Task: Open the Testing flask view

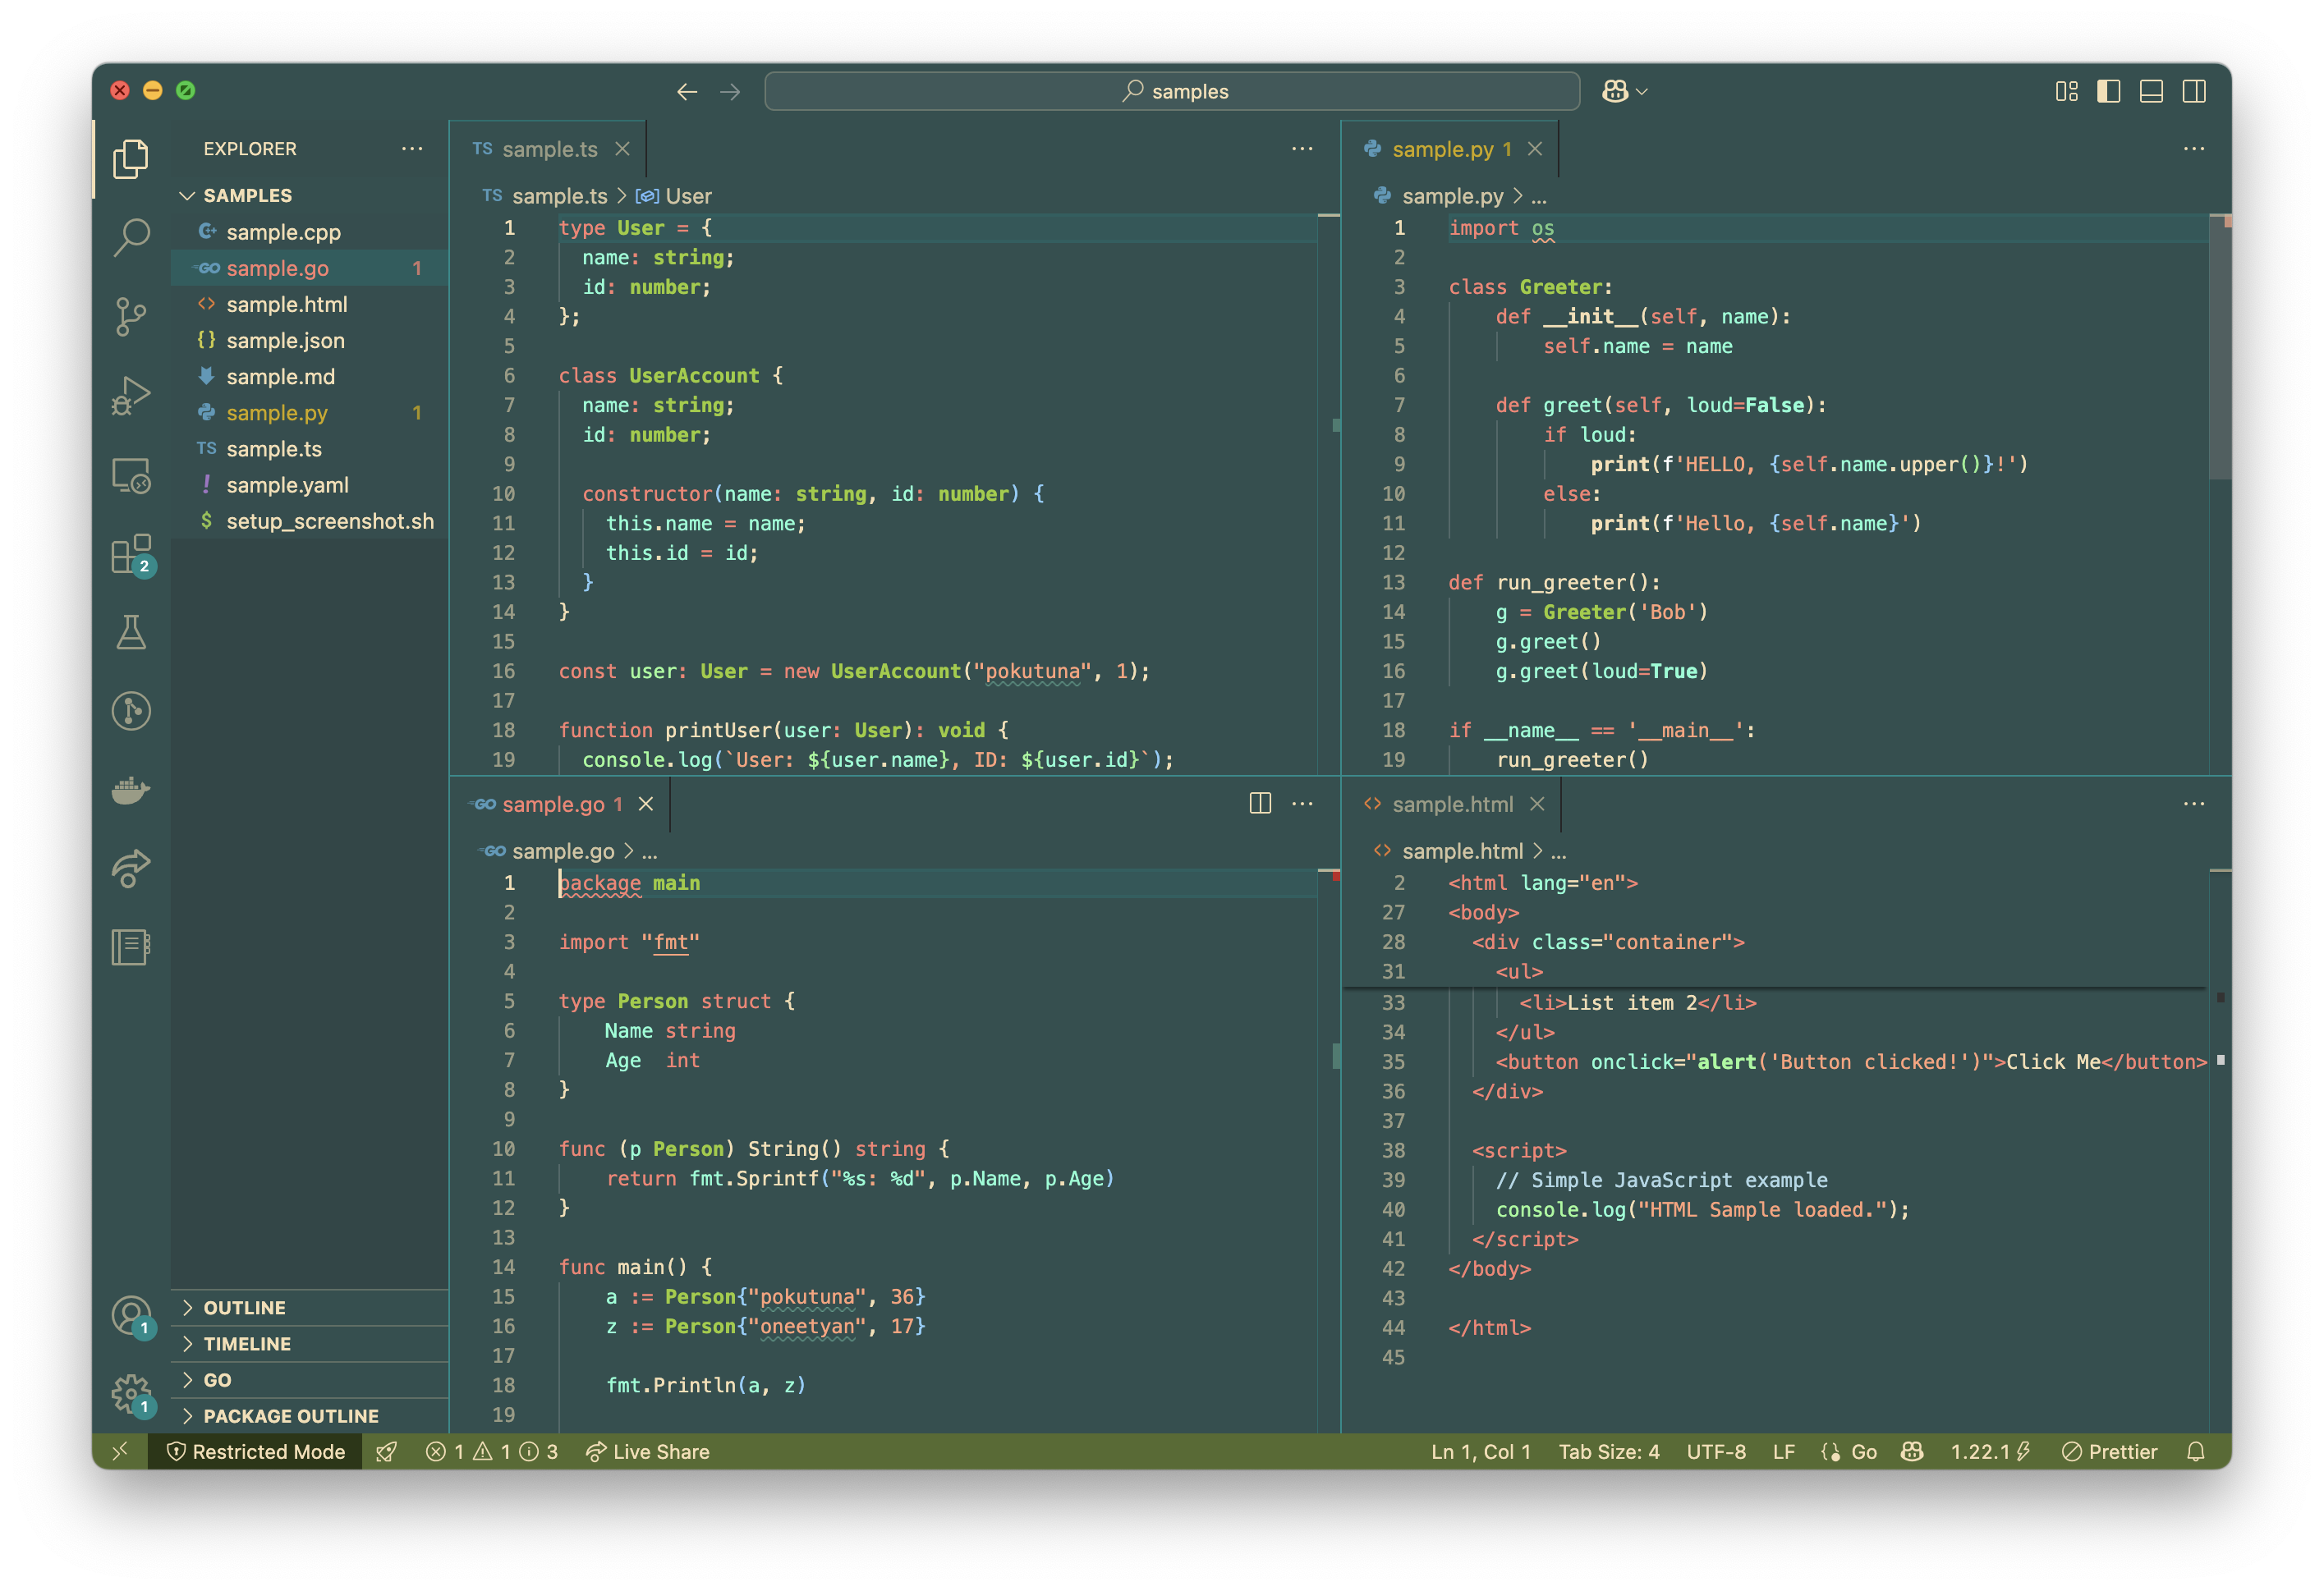Action: [131, 632]
